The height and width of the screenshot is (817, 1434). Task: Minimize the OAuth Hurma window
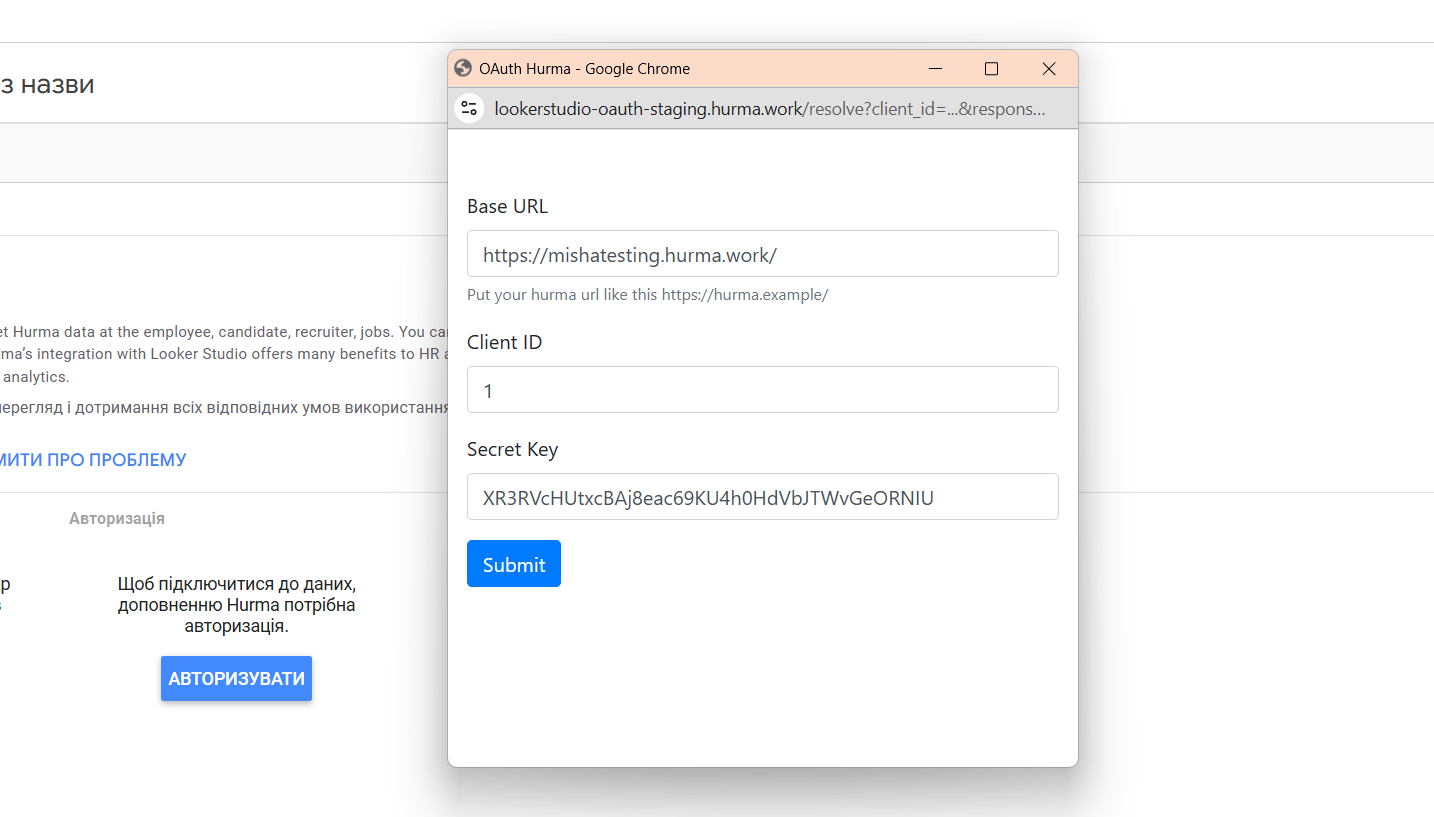pos(936,69)
